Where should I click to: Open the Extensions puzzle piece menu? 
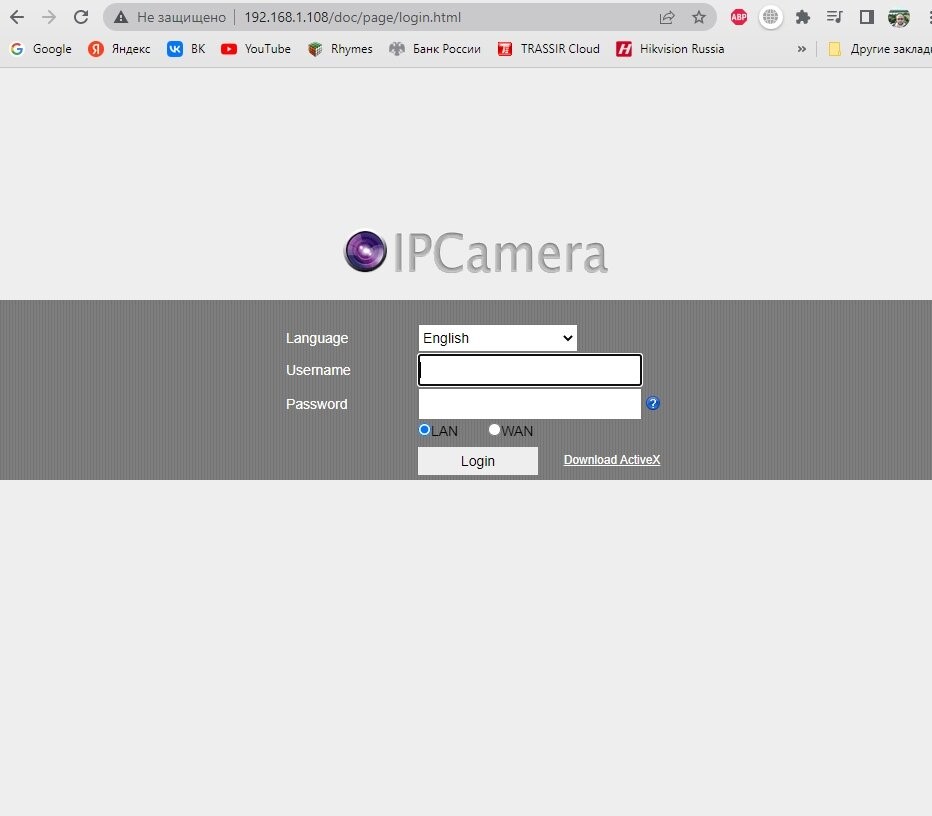coord(802,17)
